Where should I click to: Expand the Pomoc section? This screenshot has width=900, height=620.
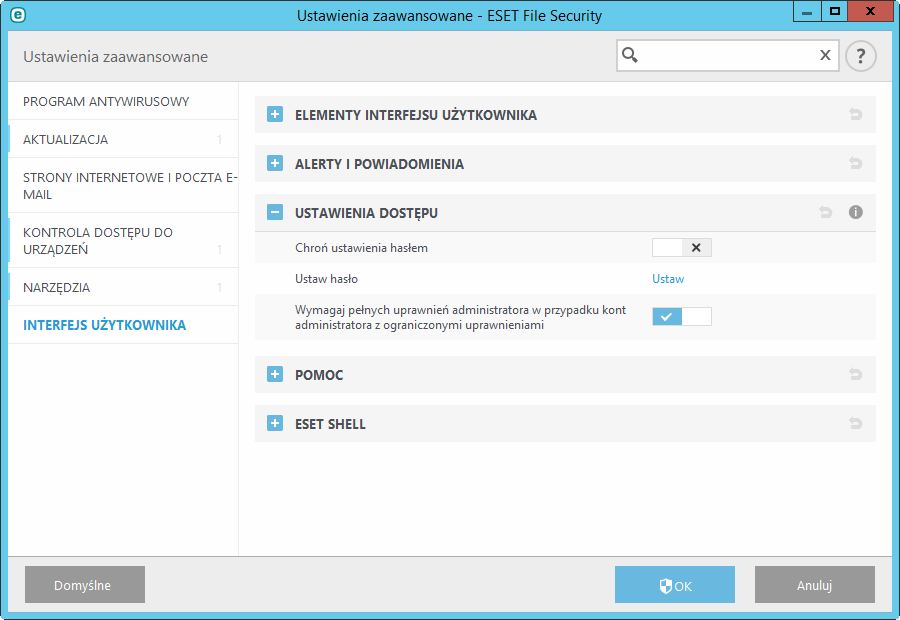275,374
